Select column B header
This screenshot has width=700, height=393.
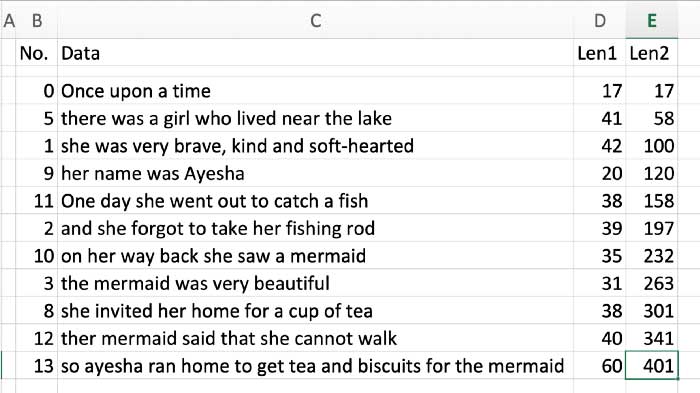tap(37, 21)
